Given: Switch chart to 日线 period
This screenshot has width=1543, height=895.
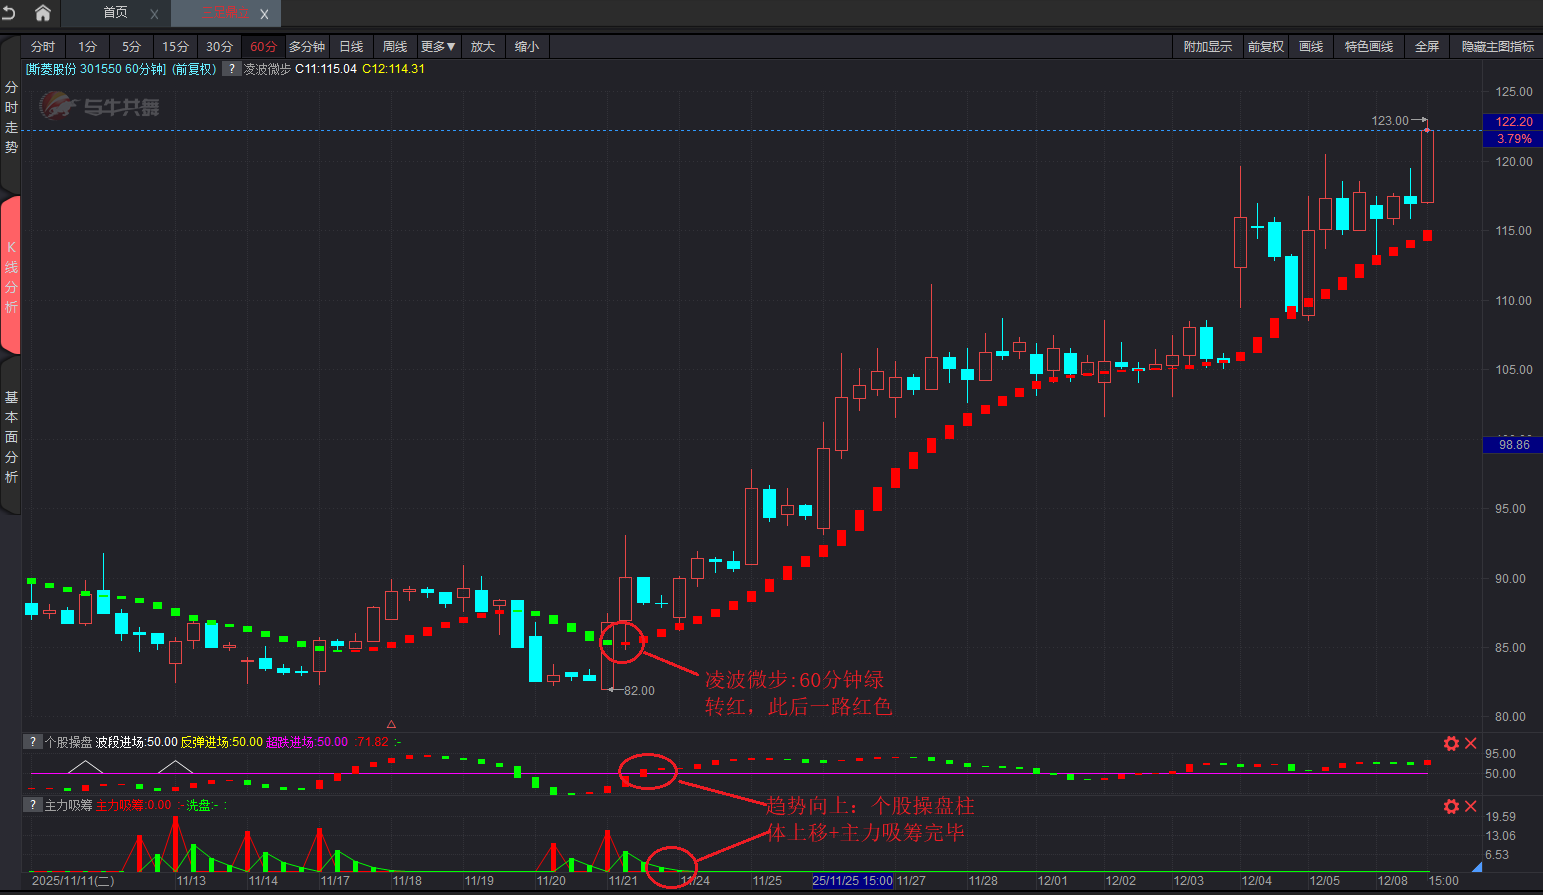Looking at the screenshot, I should pyautogui.click(x=351, y=47).
